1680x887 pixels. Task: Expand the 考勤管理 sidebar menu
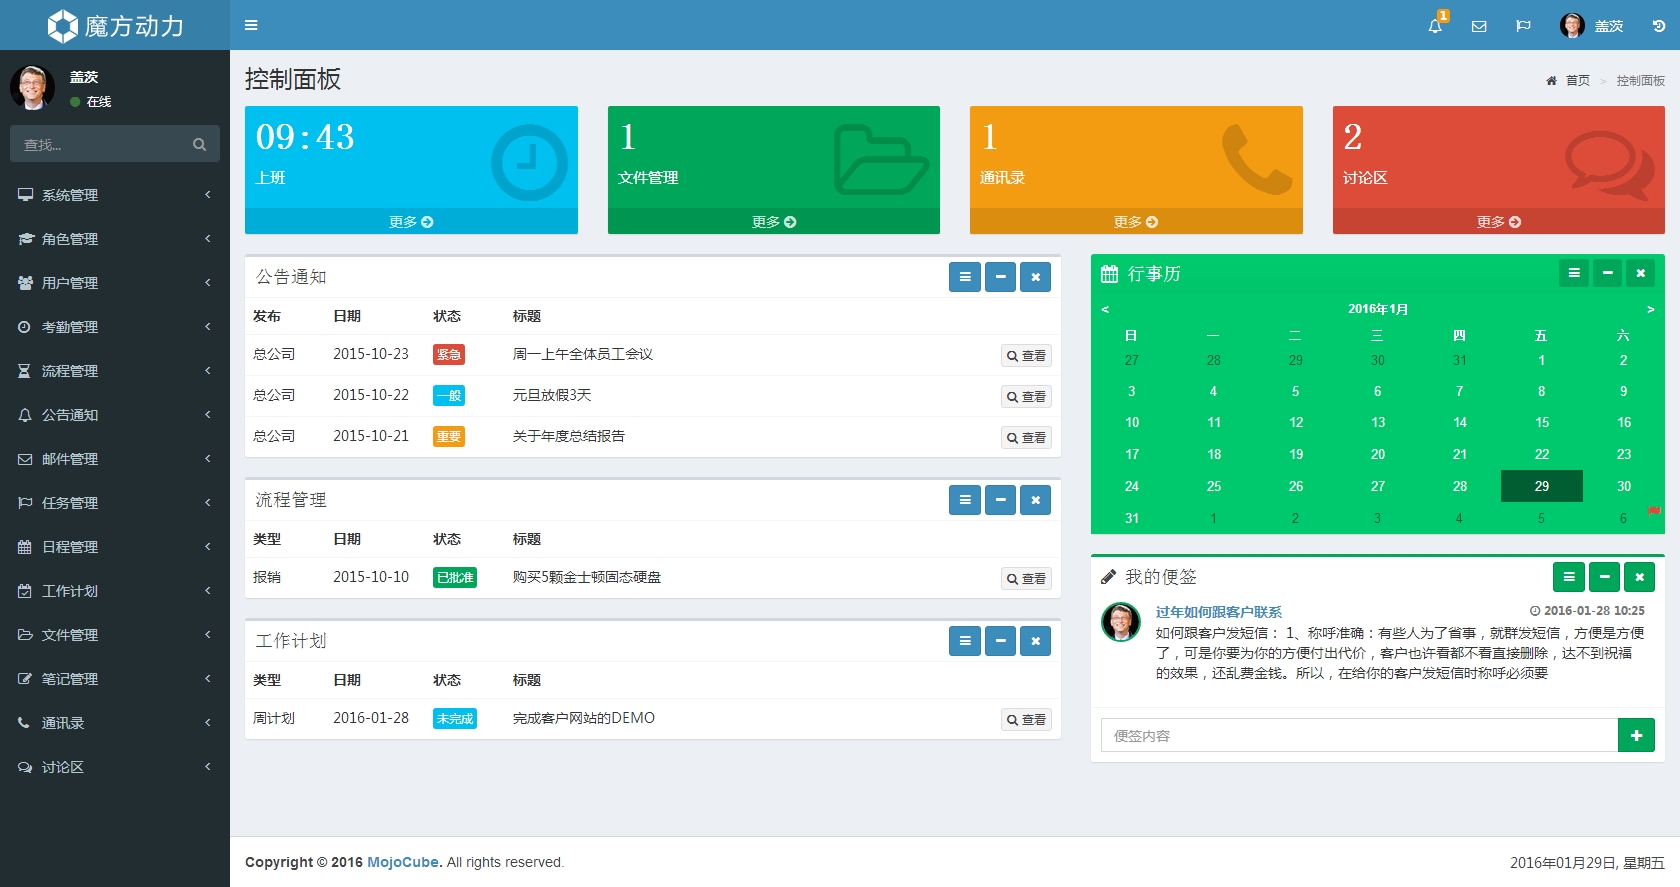115,327
